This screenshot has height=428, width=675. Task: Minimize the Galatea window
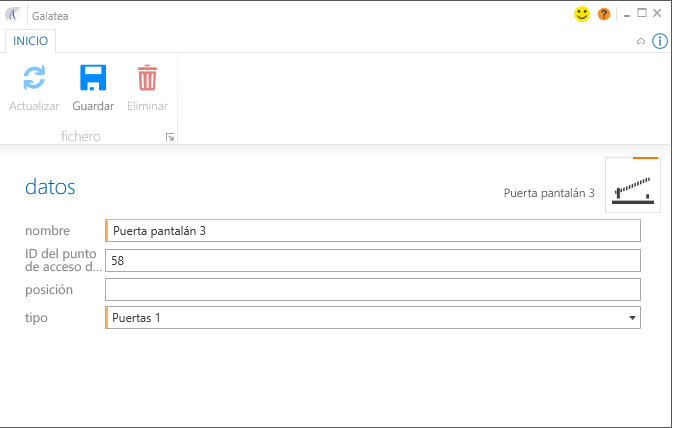point(625,15)
